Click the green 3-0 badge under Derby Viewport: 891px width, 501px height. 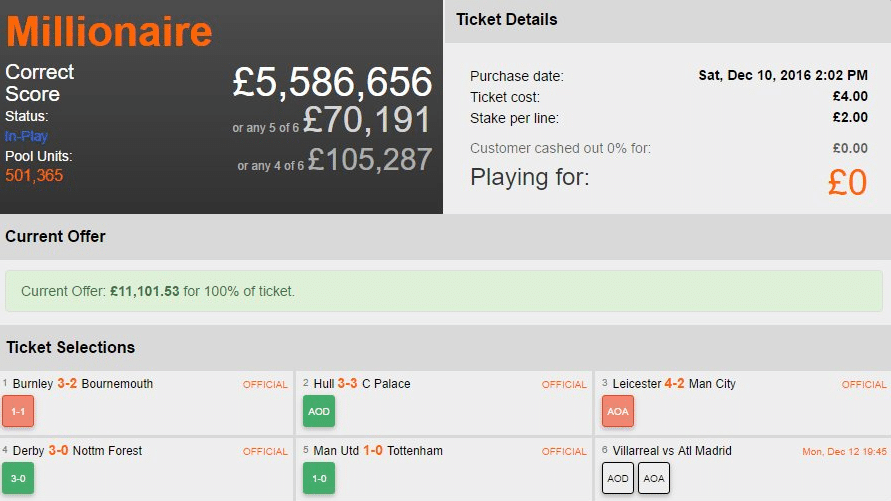click(18, 478)
